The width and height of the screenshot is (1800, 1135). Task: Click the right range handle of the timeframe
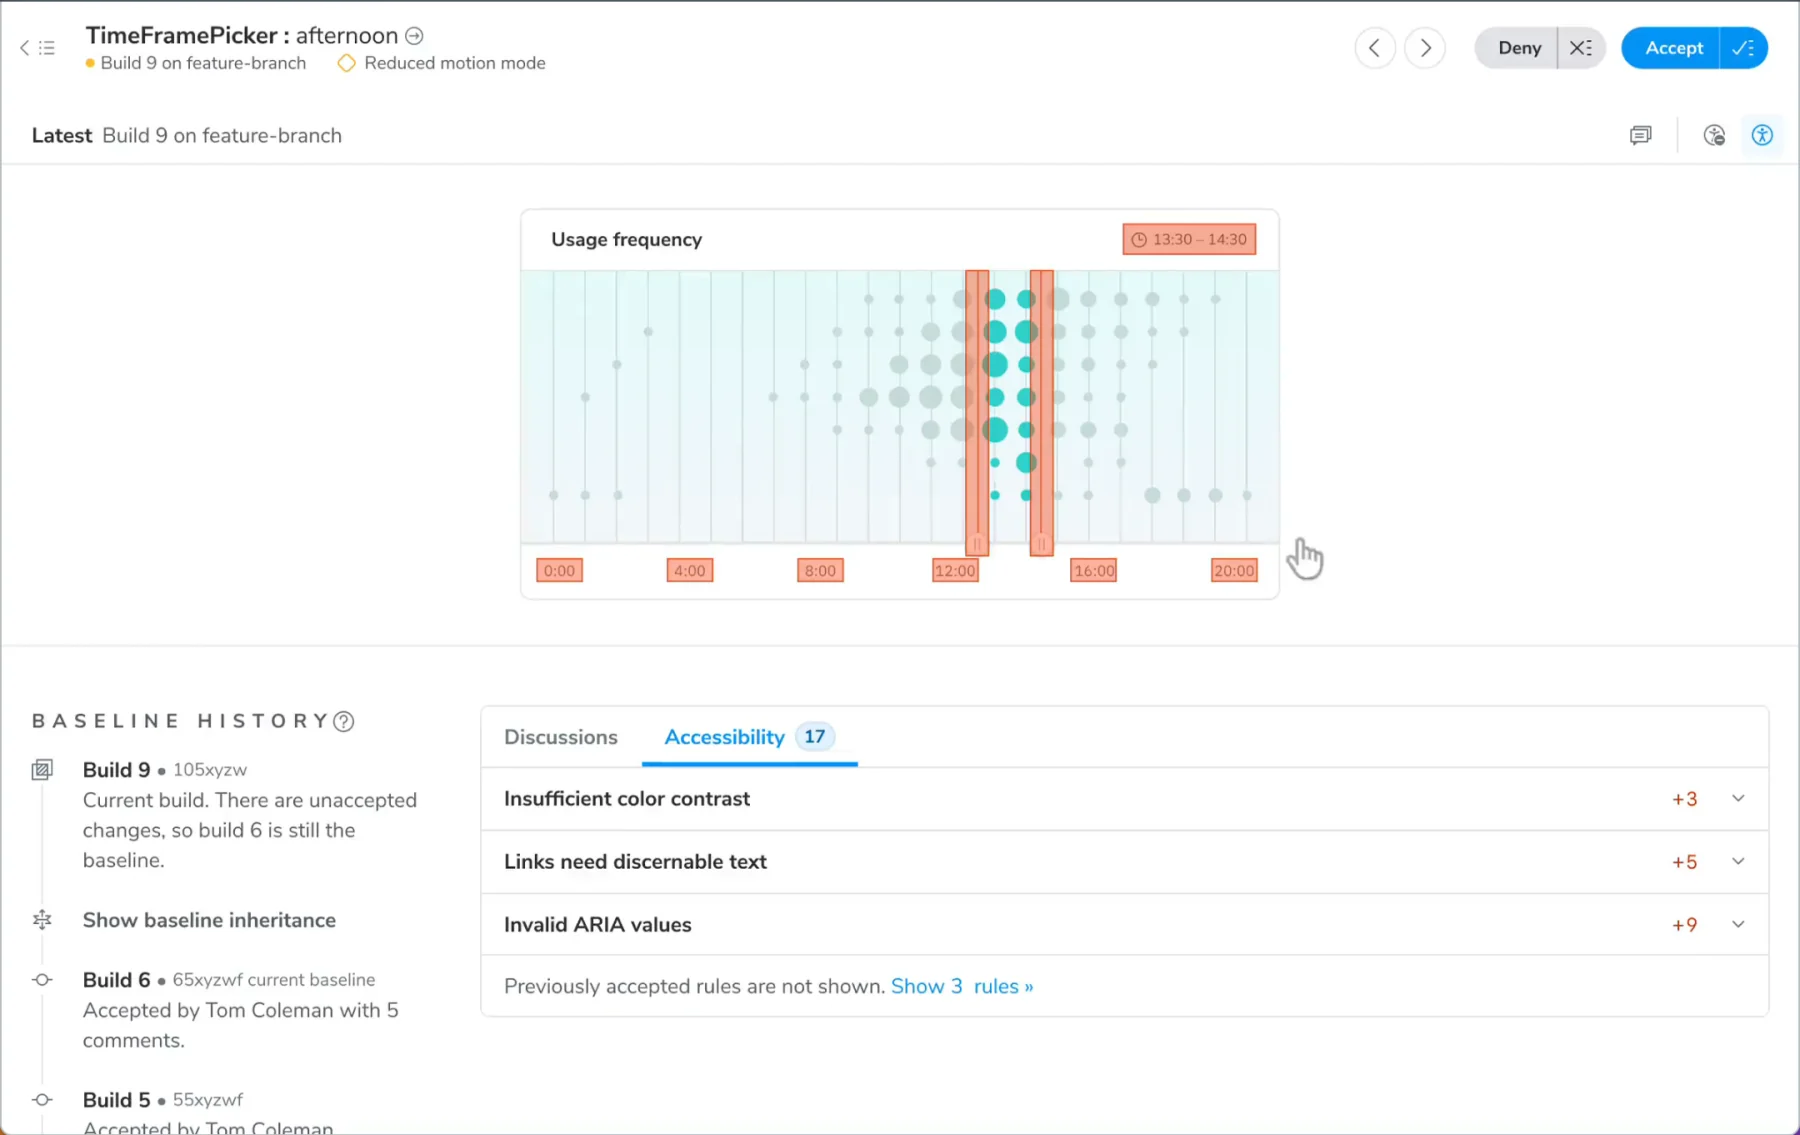pyautogui.click(x=1041, y=412)
